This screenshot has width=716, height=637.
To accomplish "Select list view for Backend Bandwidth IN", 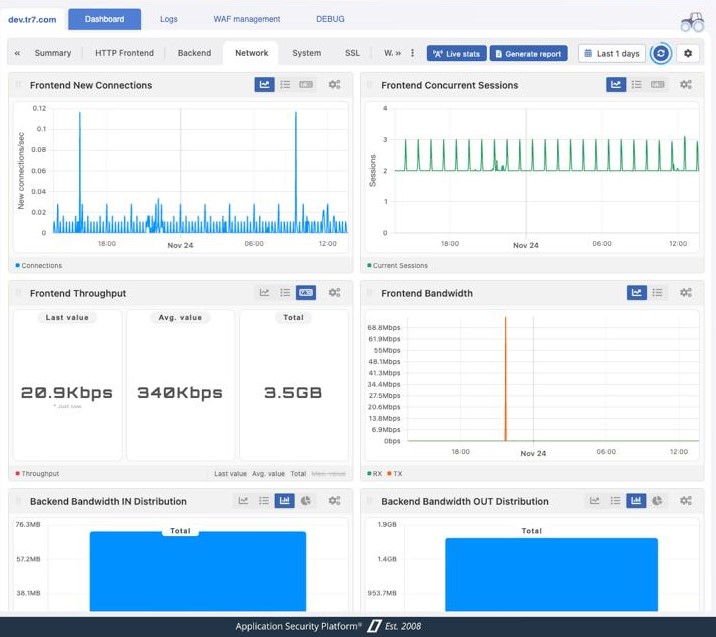I will coord(264,501).
